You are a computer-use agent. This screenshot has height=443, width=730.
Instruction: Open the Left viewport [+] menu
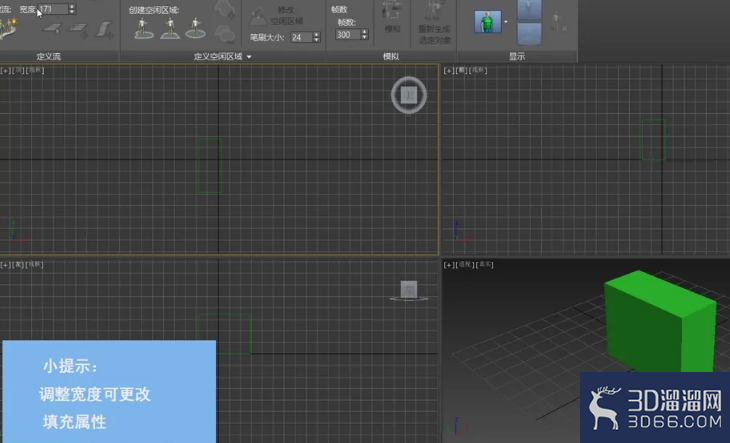click(6, 265)
